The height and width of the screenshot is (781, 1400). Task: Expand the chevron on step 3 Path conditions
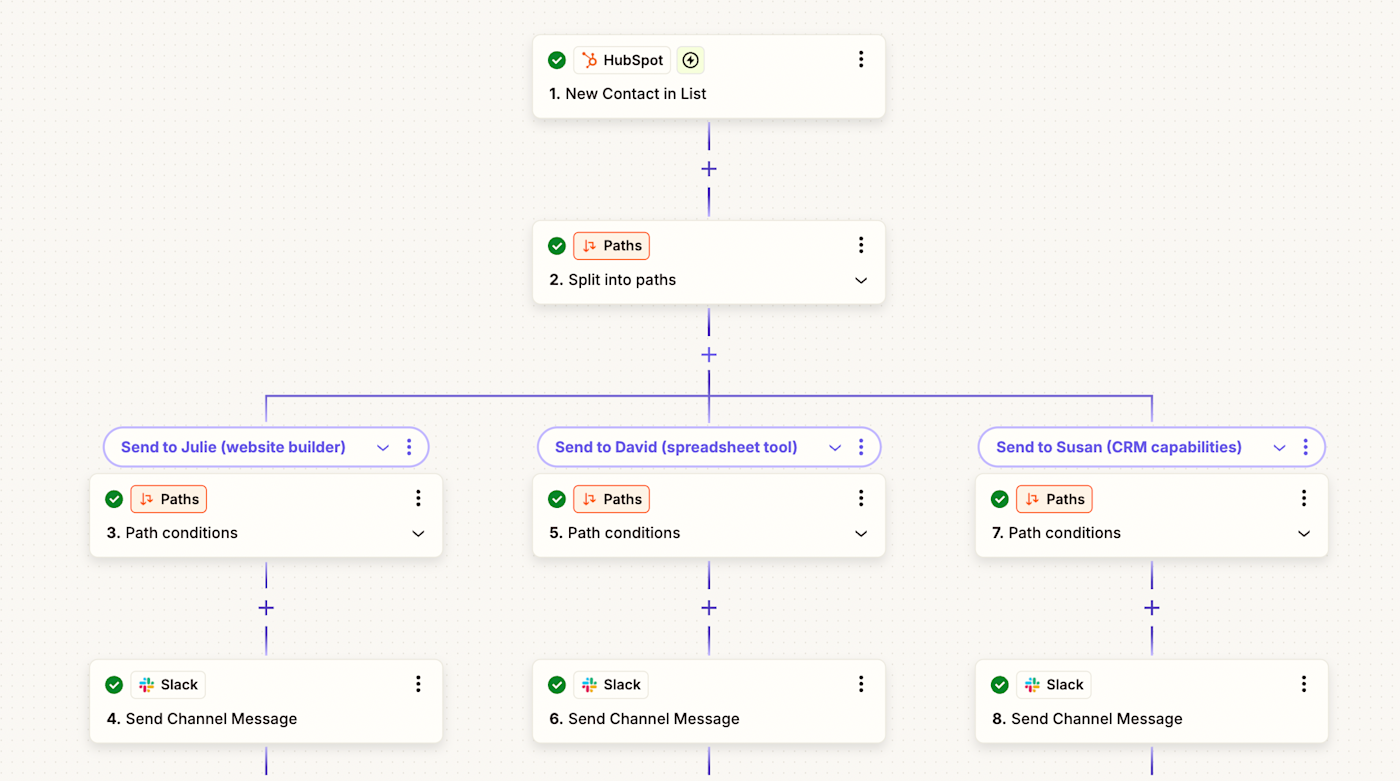tap(418, 534)
